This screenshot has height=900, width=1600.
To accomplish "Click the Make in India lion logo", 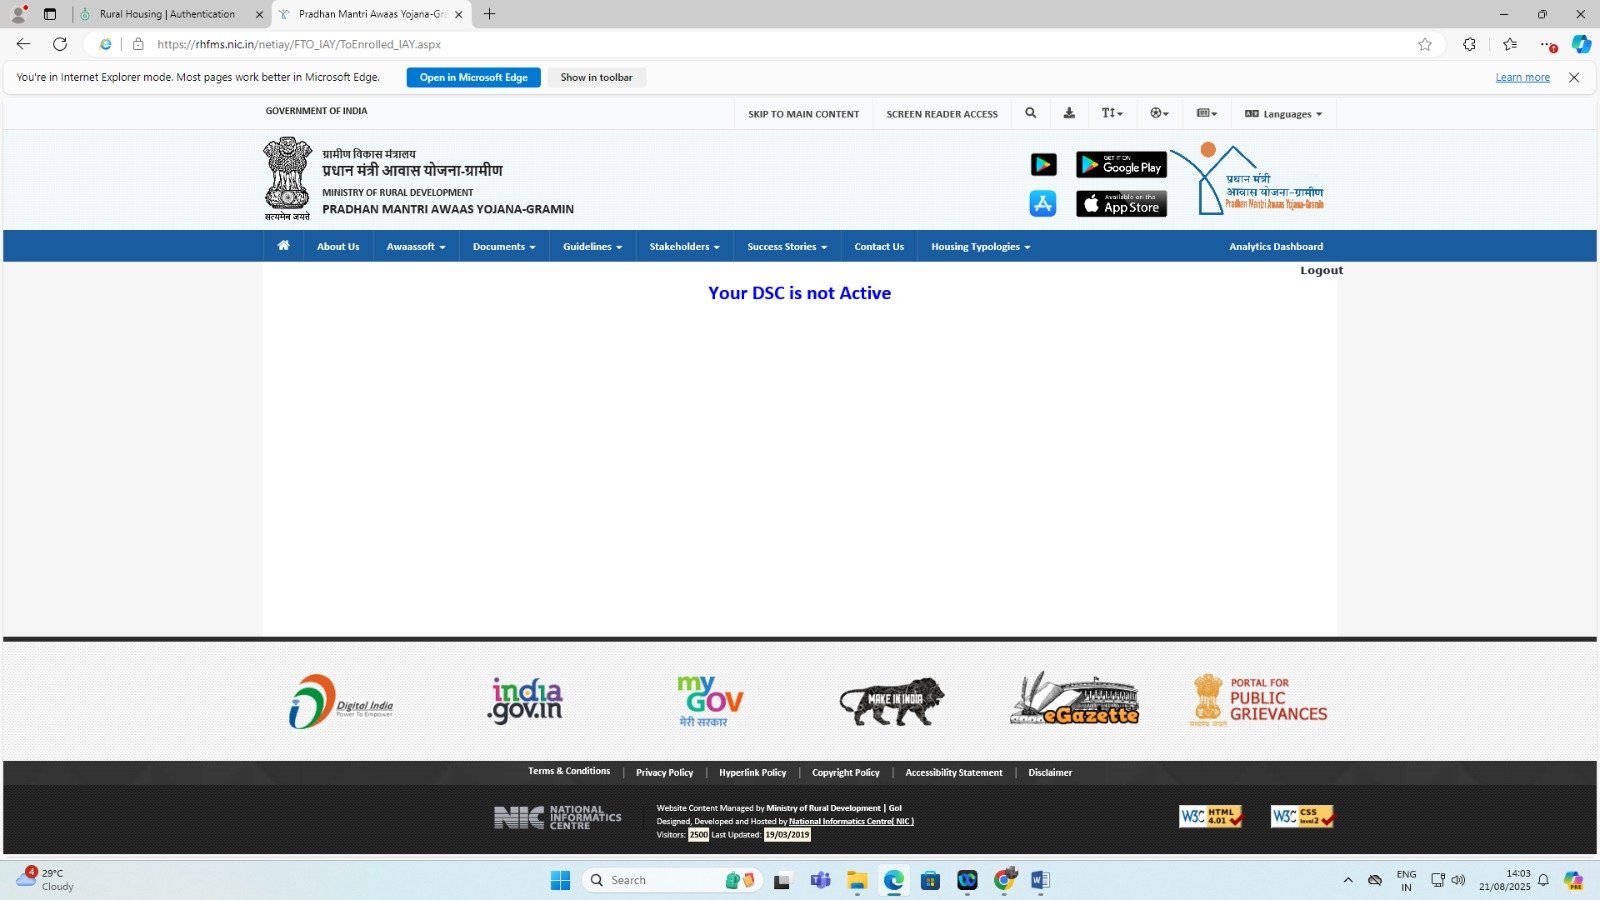I will 891,700.
